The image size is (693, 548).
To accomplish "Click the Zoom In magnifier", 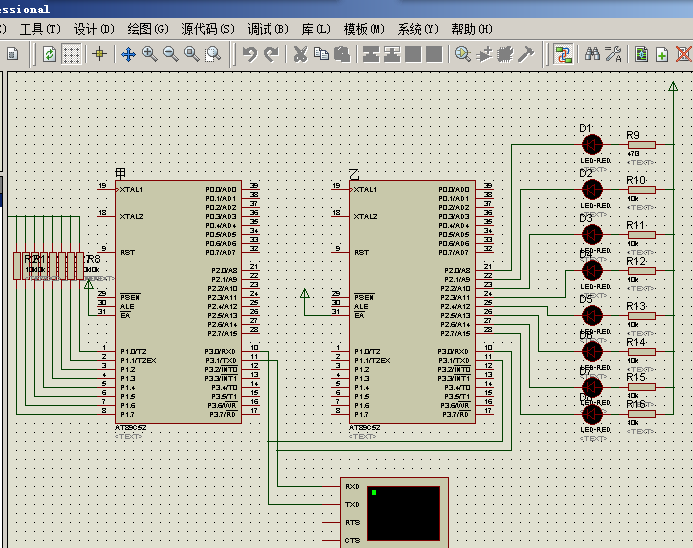I will (x=149, y=54).
